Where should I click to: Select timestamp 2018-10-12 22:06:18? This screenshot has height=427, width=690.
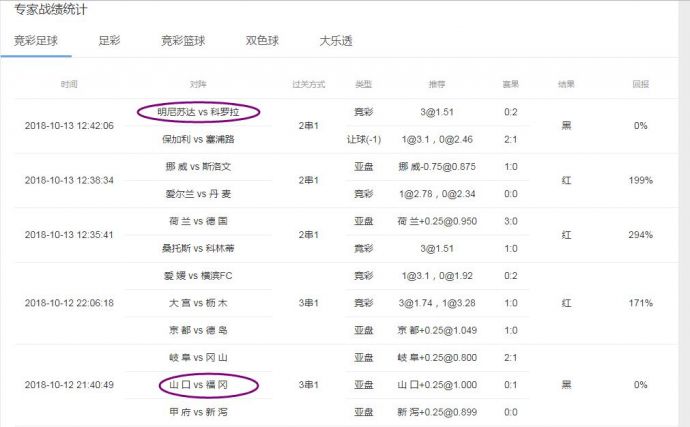69,303
